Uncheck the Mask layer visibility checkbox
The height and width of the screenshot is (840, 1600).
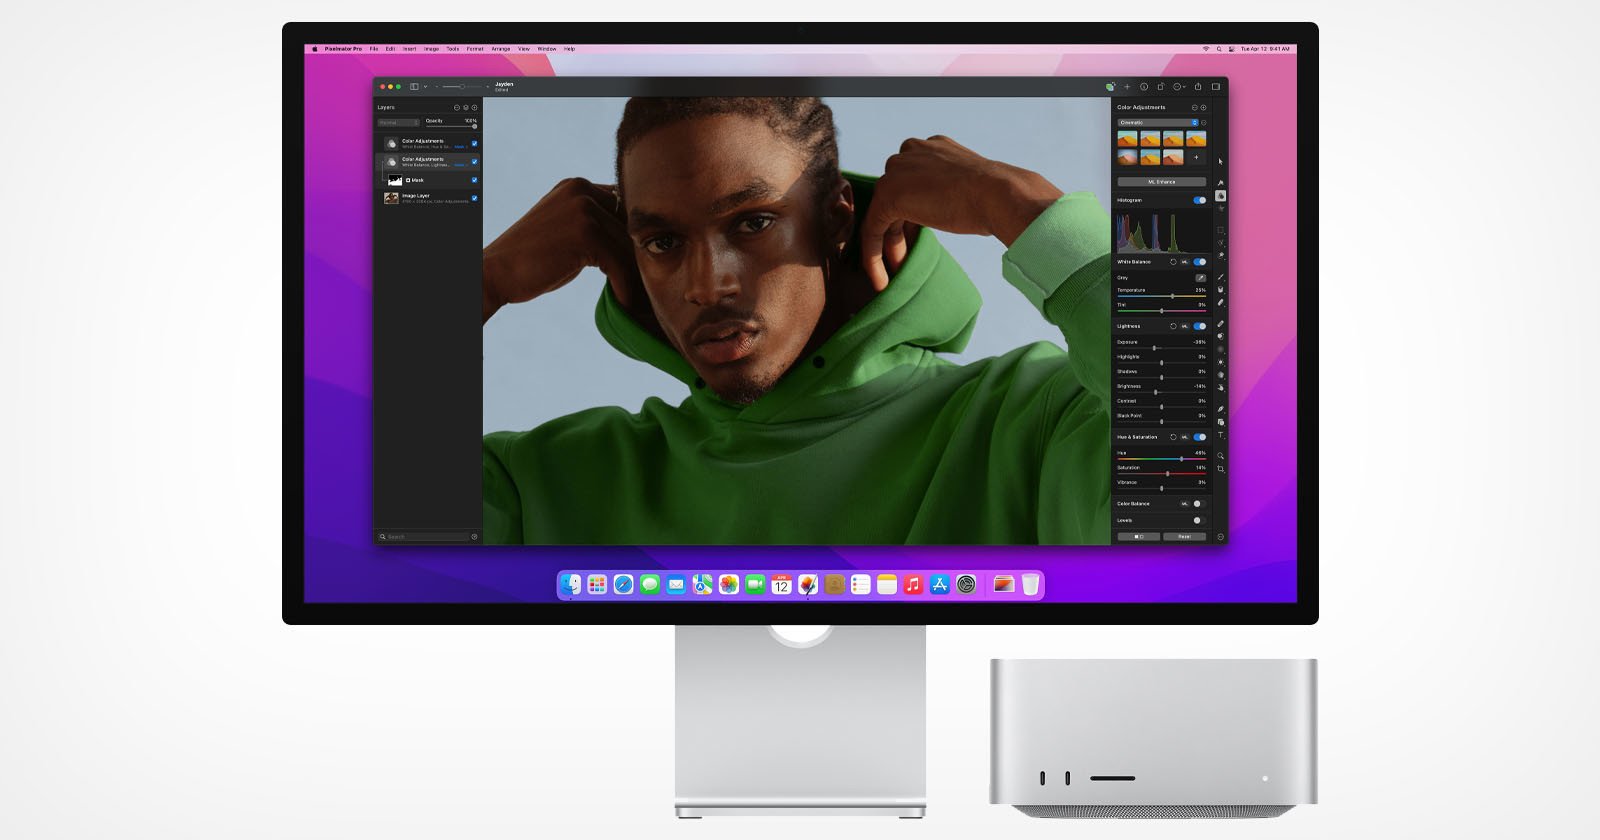[x=474, y=180]
